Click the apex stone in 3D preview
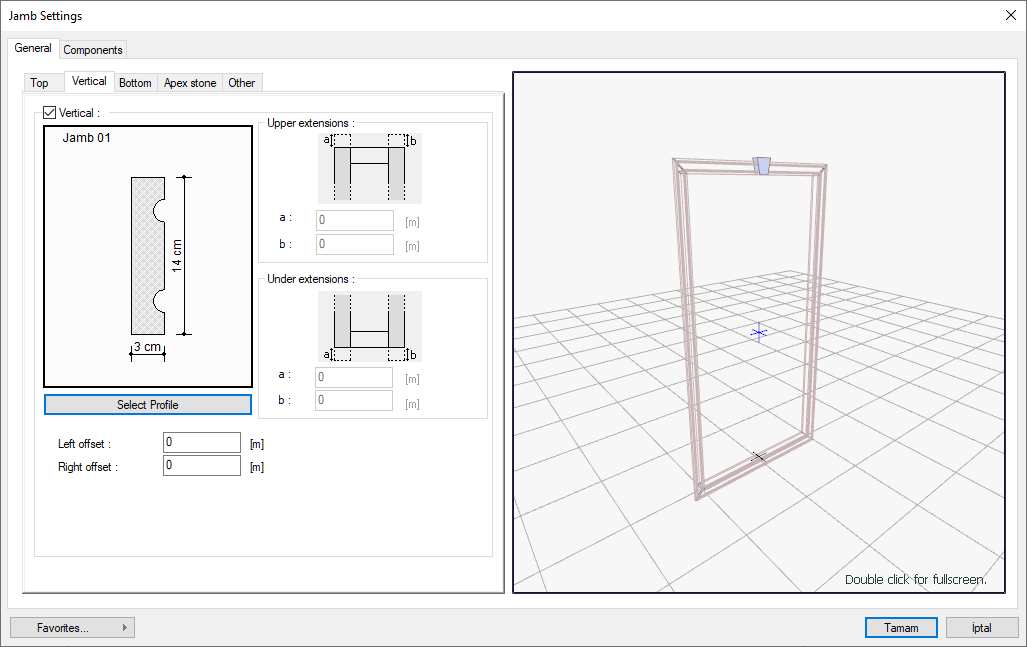 pos(762,166)
